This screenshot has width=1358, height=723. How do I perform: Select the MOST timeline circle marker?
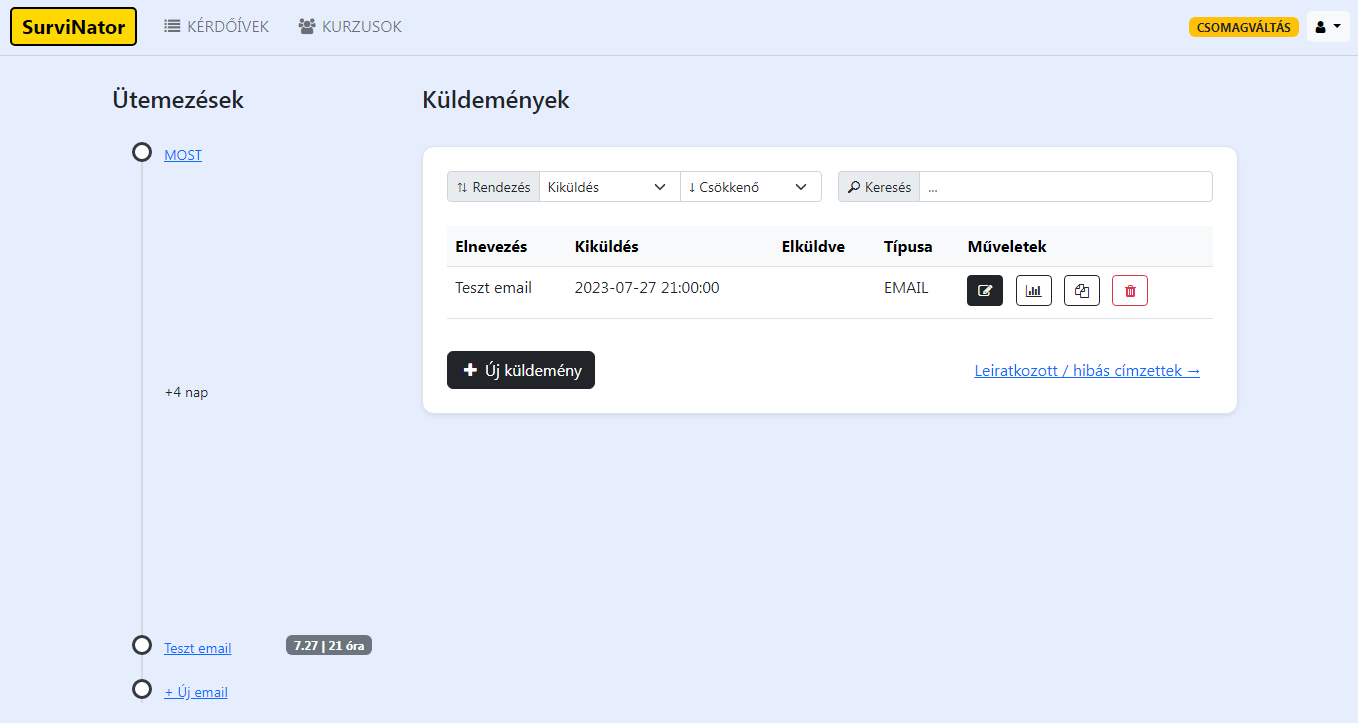pos(142,152)
